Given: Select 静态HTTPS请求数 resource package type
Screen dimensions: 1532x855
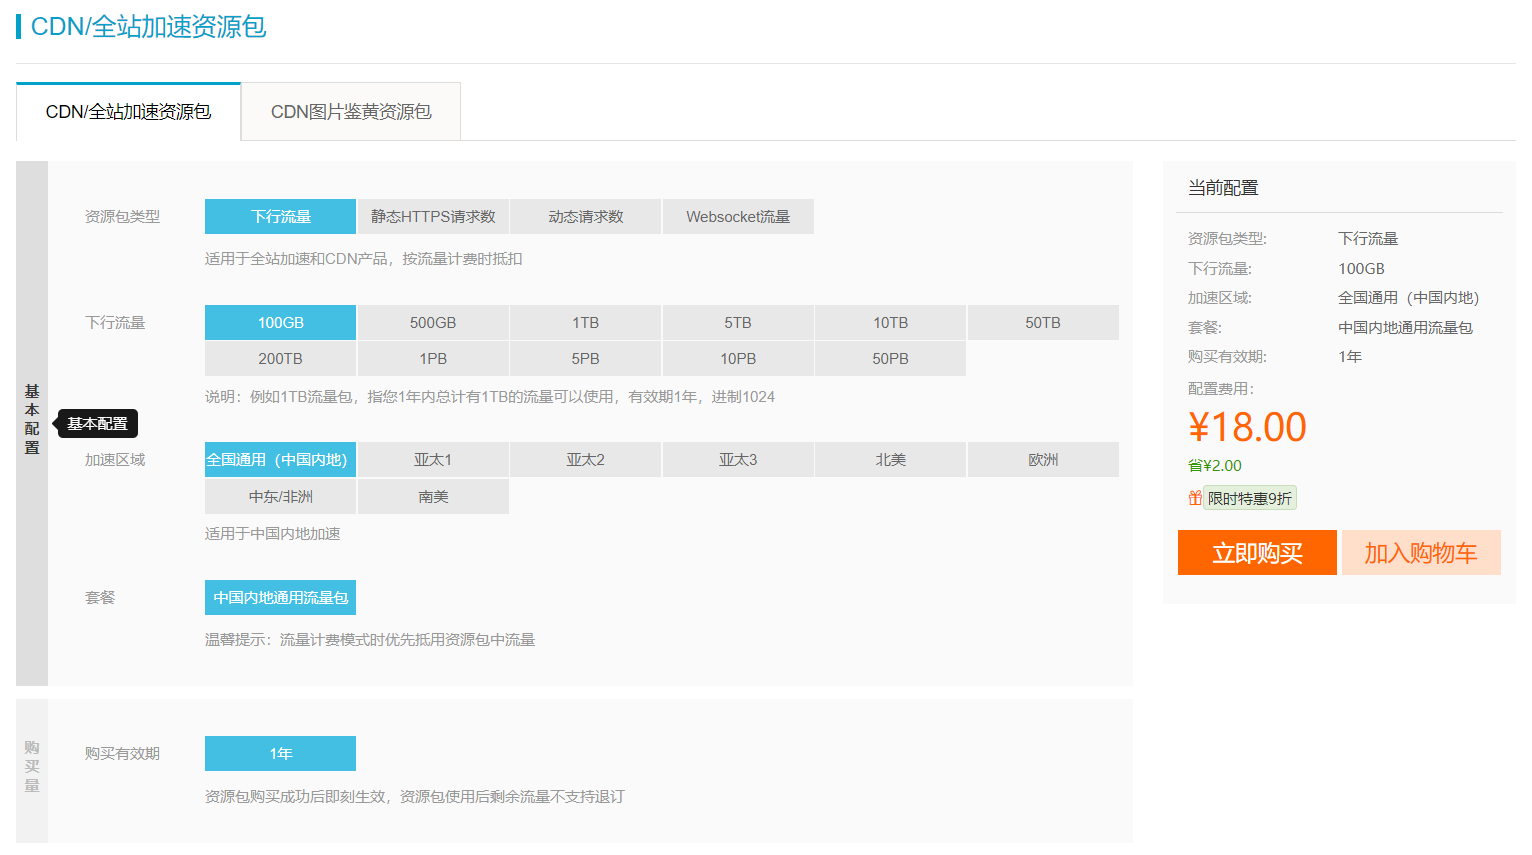Looking at the screenshot, I should [433, 217].
